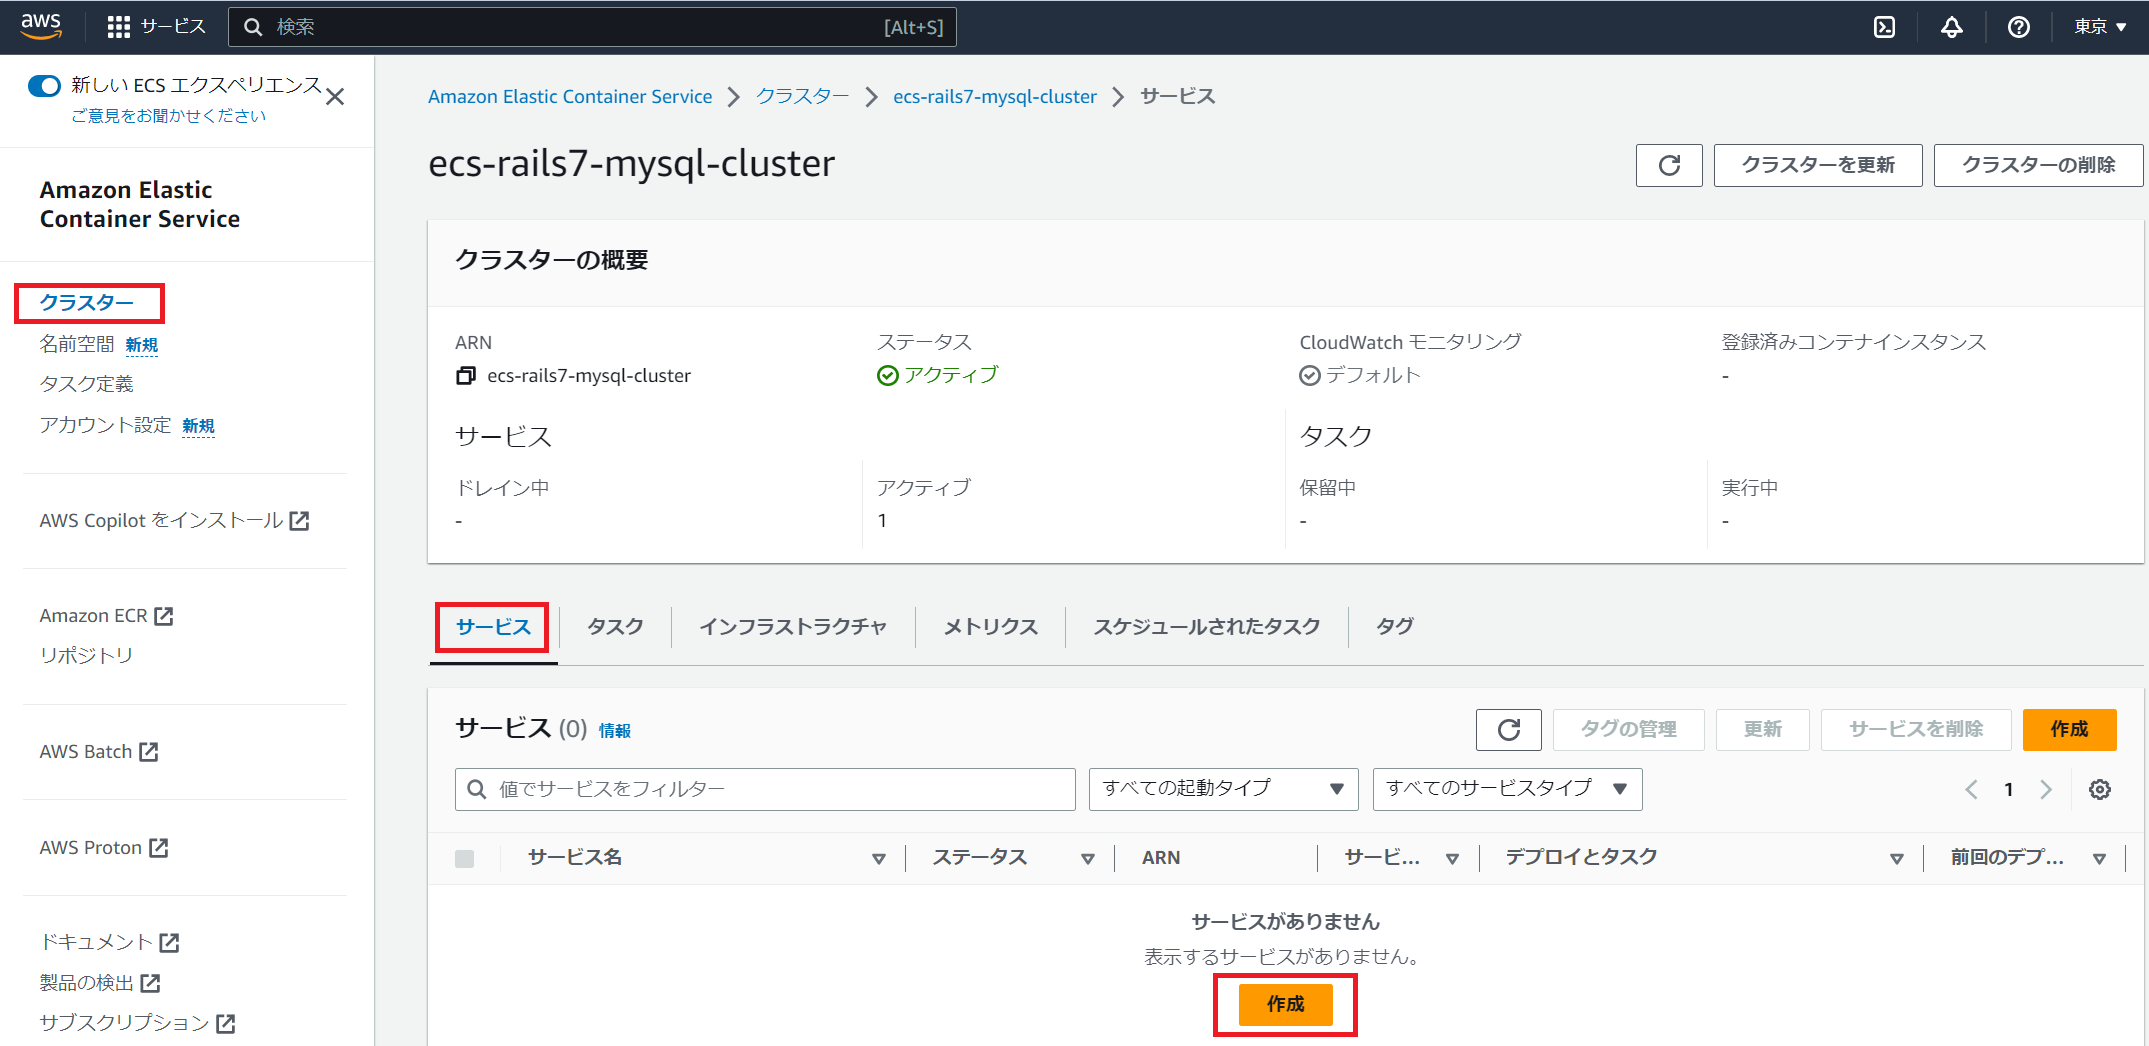Click the top search bar field
2149x1046 pixels.
592,27
